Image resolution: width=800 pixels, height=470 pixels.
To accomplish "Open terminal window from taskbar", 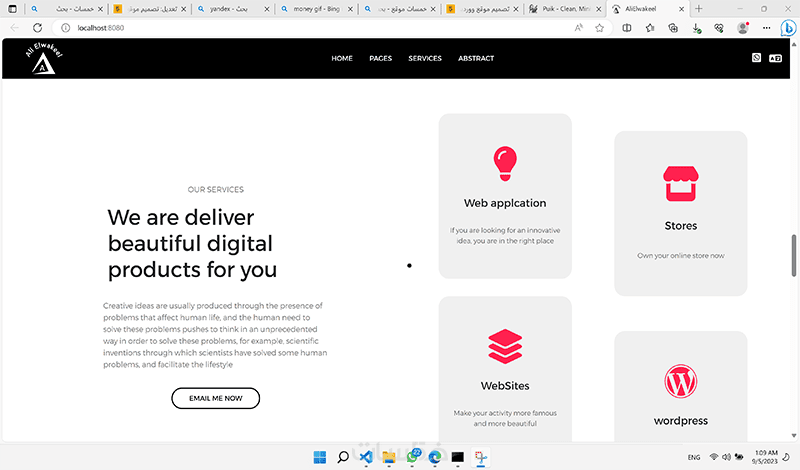I will tap(458, 457).
